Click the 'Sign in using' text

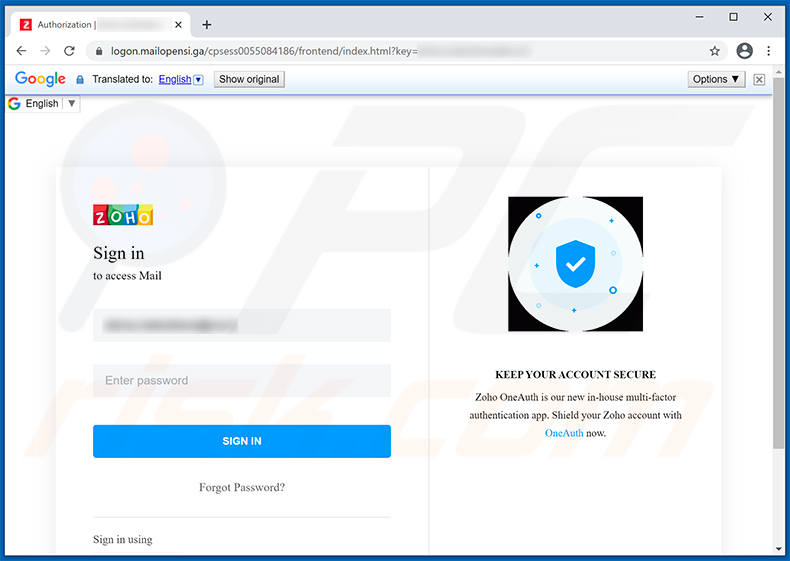[122, 539]
